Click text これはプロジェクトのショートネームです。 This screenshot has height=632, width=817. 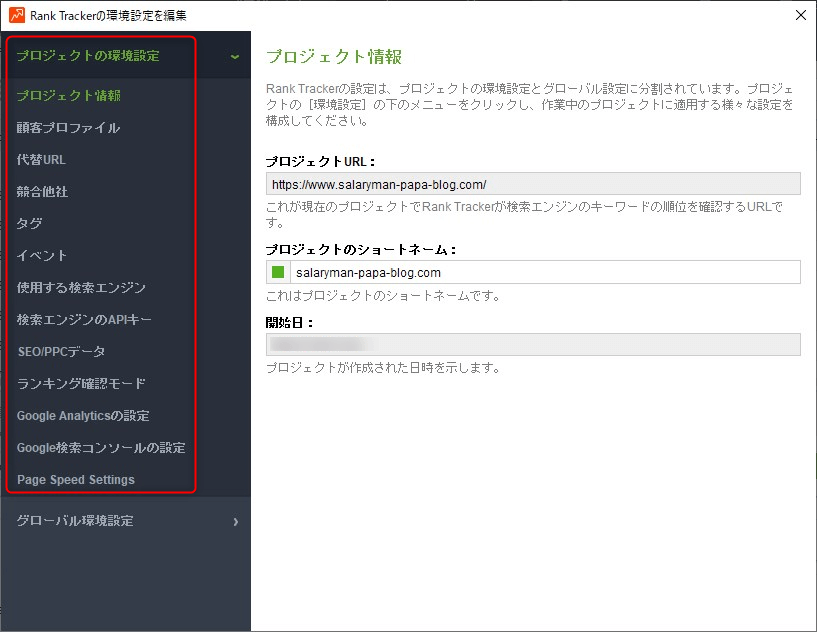[383, 296]
